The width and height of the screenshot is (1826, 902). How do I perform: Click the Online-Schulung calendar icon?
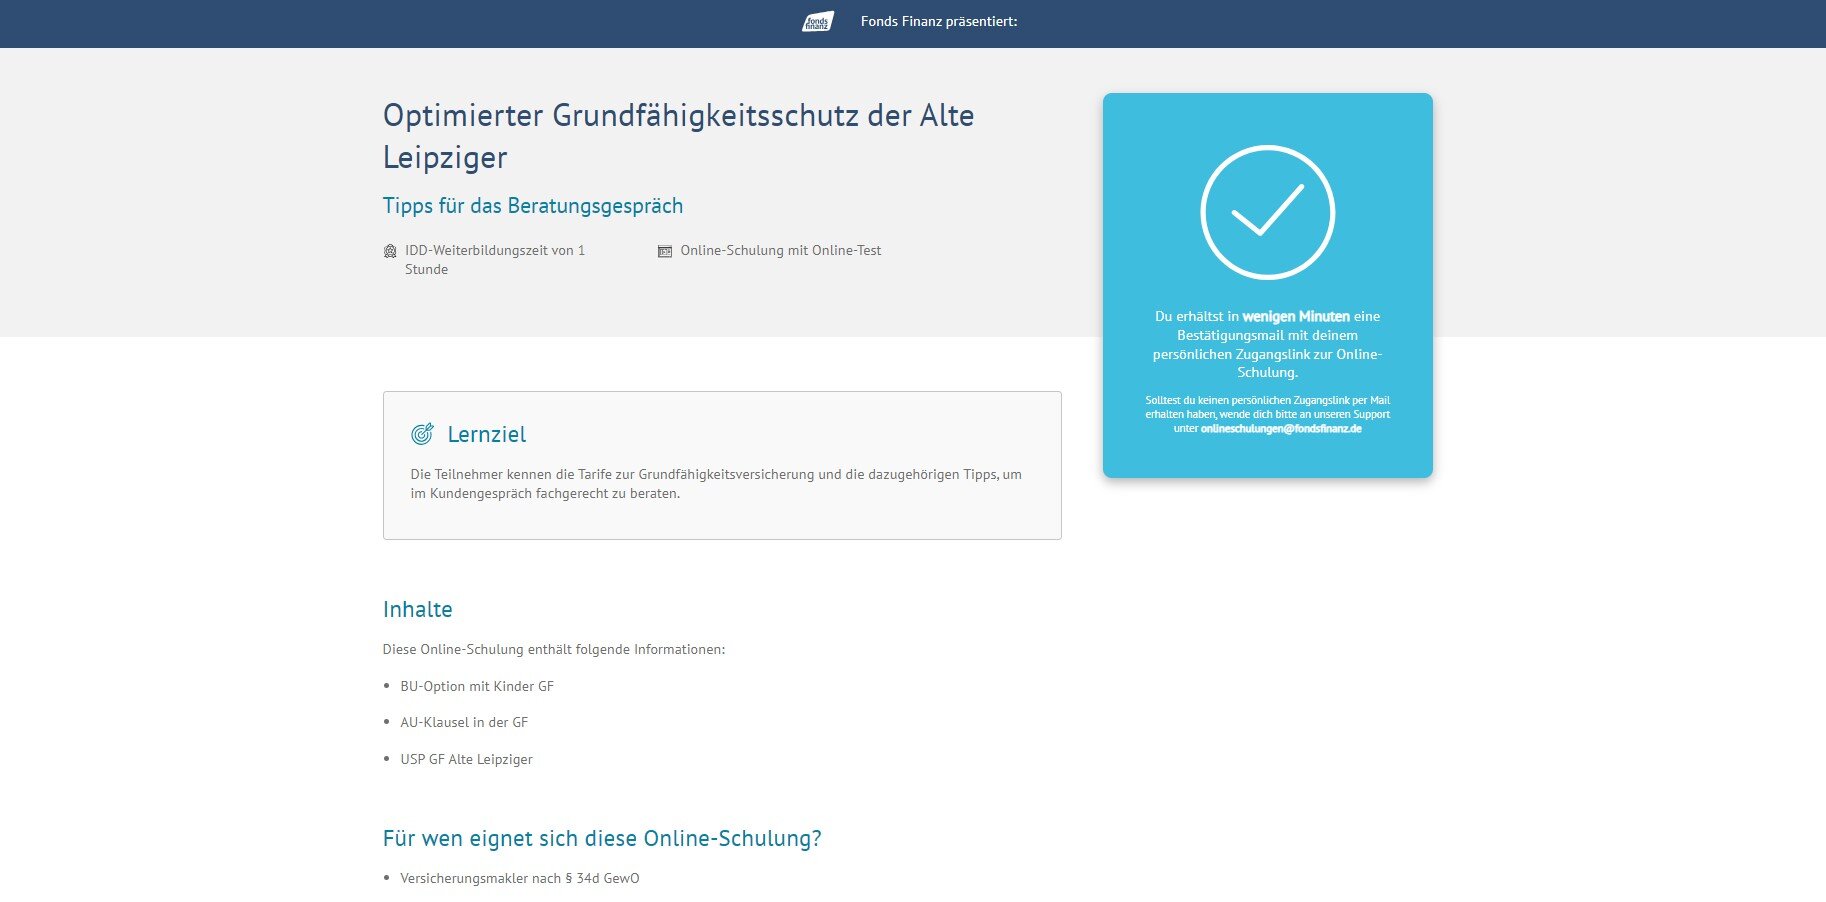click(x=665, y=251)
